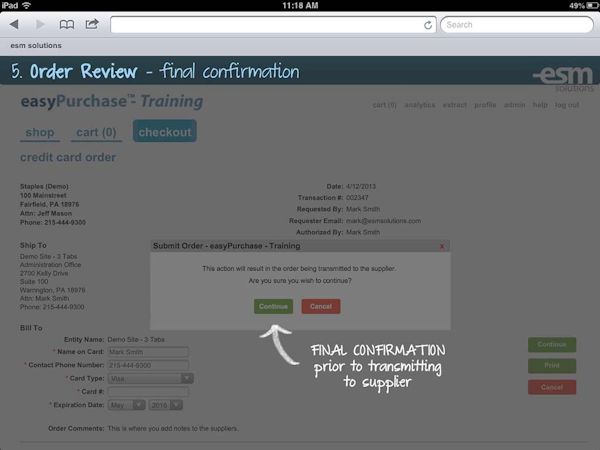Click requester email mark@esmsolutions.com
This screenshot has height=450, width=600.
click(x=383, y=221)
